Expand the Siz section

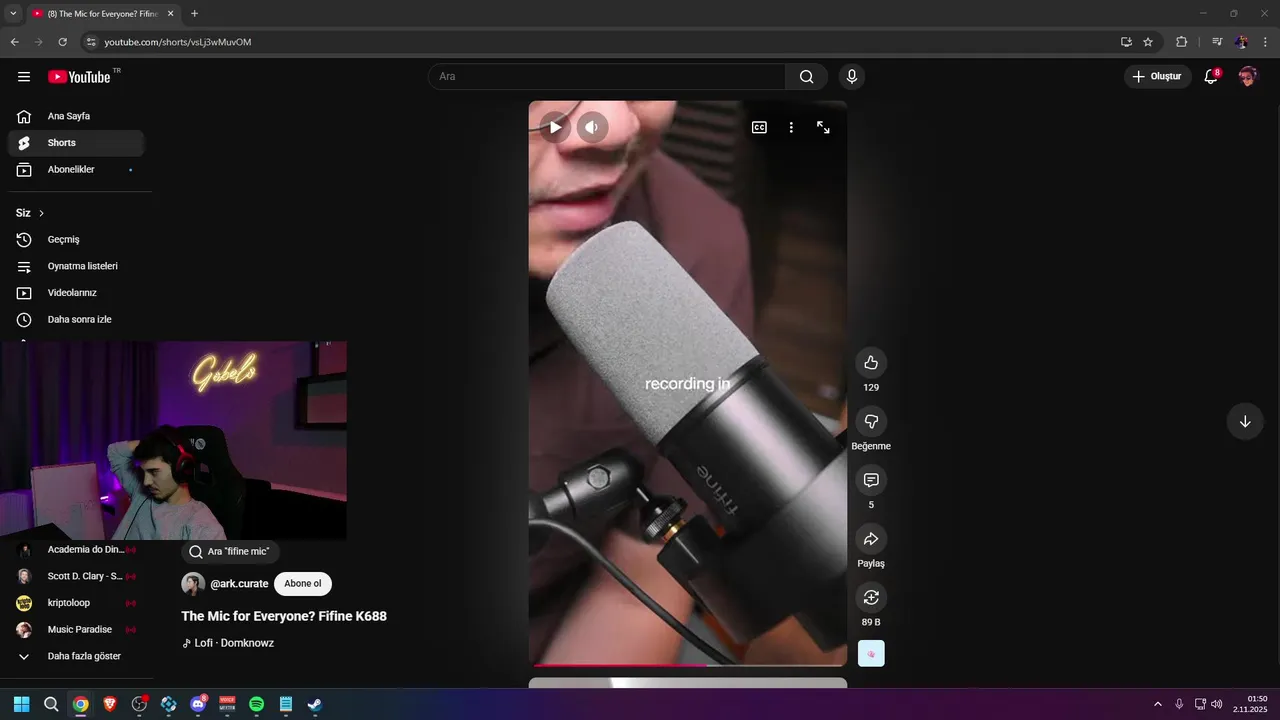coord(30,213)
